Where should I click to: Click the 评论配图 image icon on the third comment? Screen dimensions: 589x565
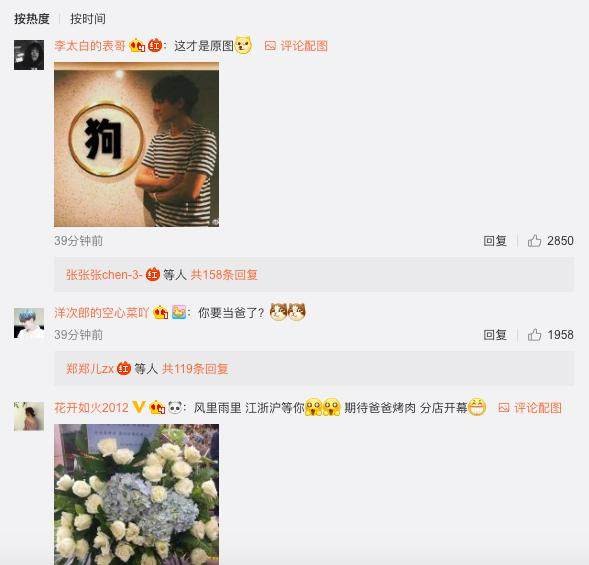coord(504,408)
